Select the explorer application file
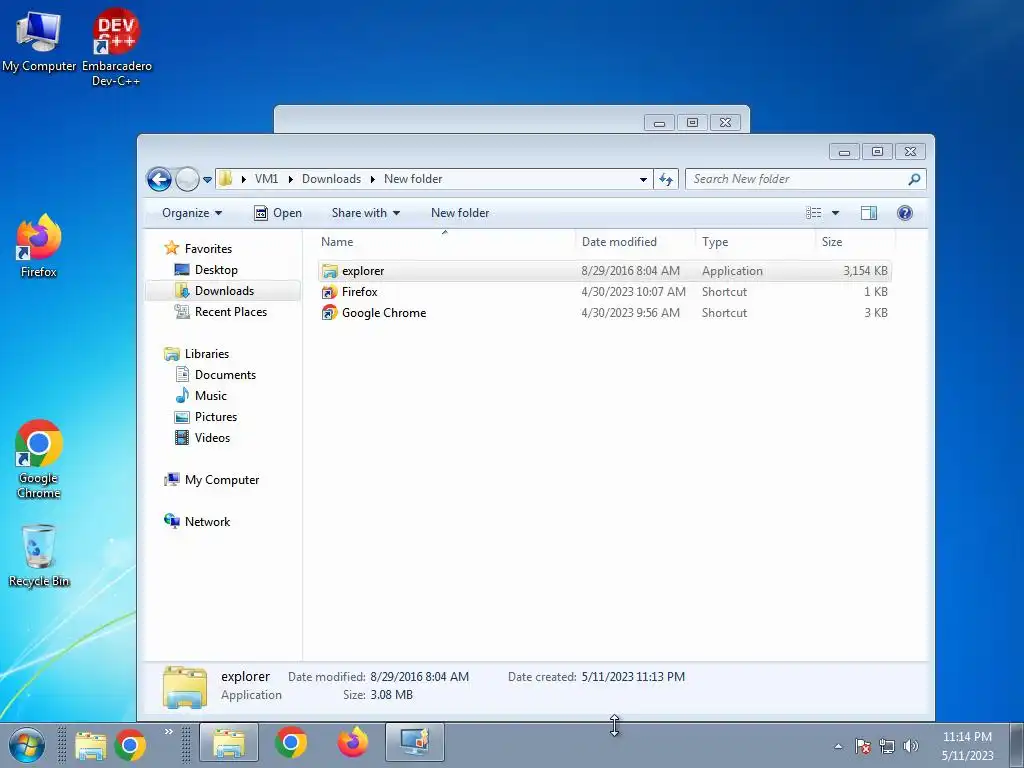1024x768 pixels. (x=604, y=271)
